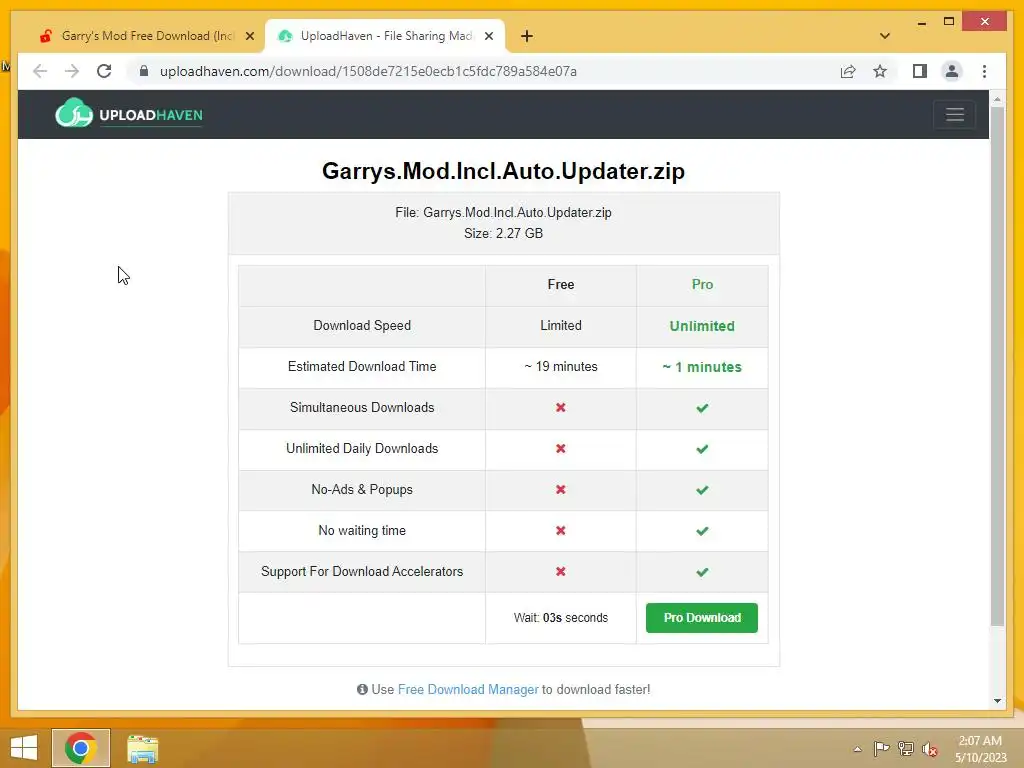Click the green 'Unlimited' download speed value
The image size is (1024, 768).
(x=702, y=326)
